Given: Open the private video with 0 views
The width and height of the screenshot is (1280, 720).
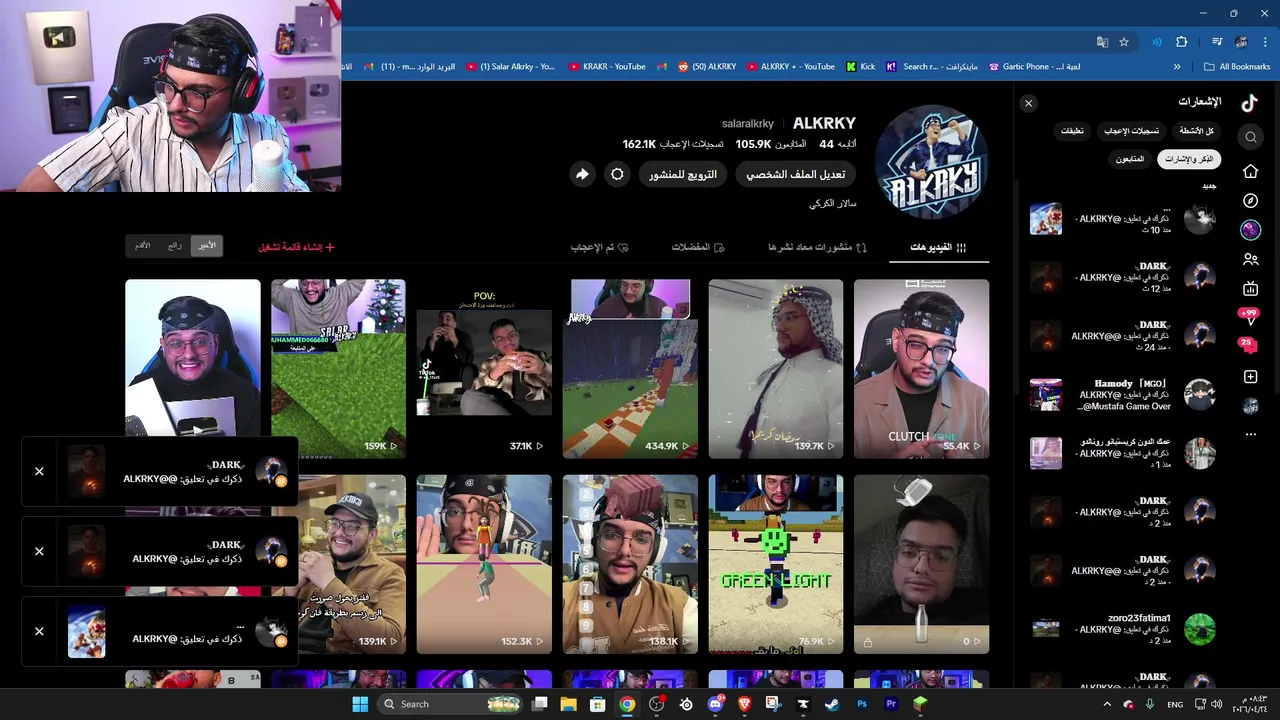Looking at the screenshot, I should point(921,564).
